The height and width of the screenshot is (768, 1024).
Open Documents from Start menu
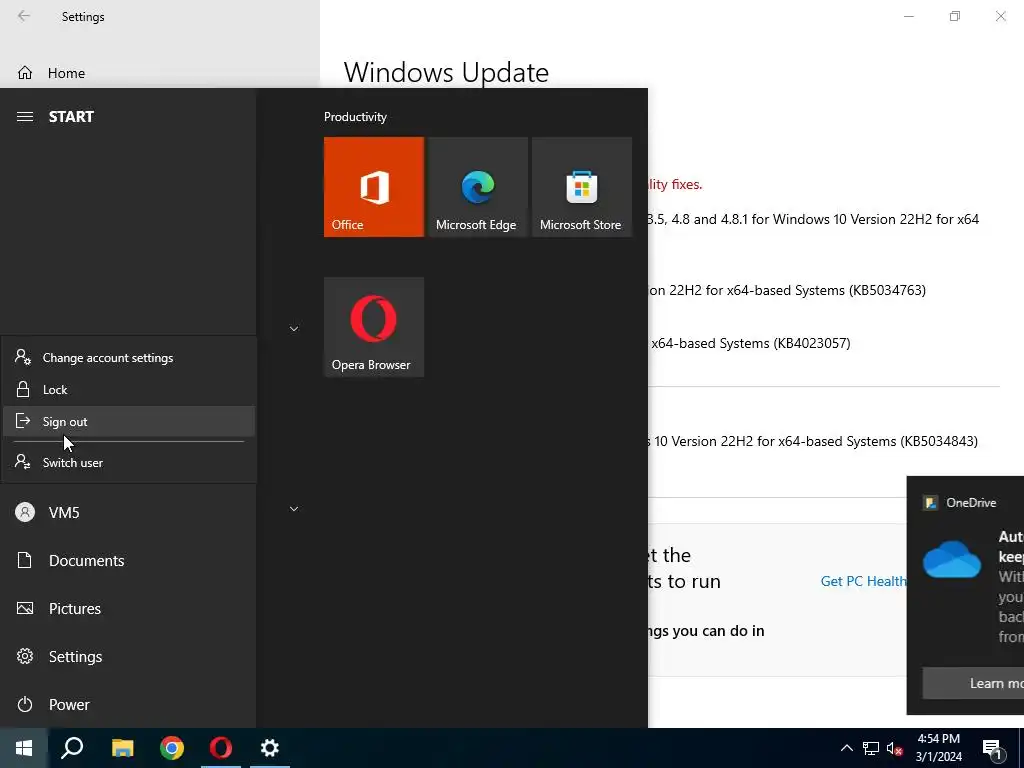point(128,560)
